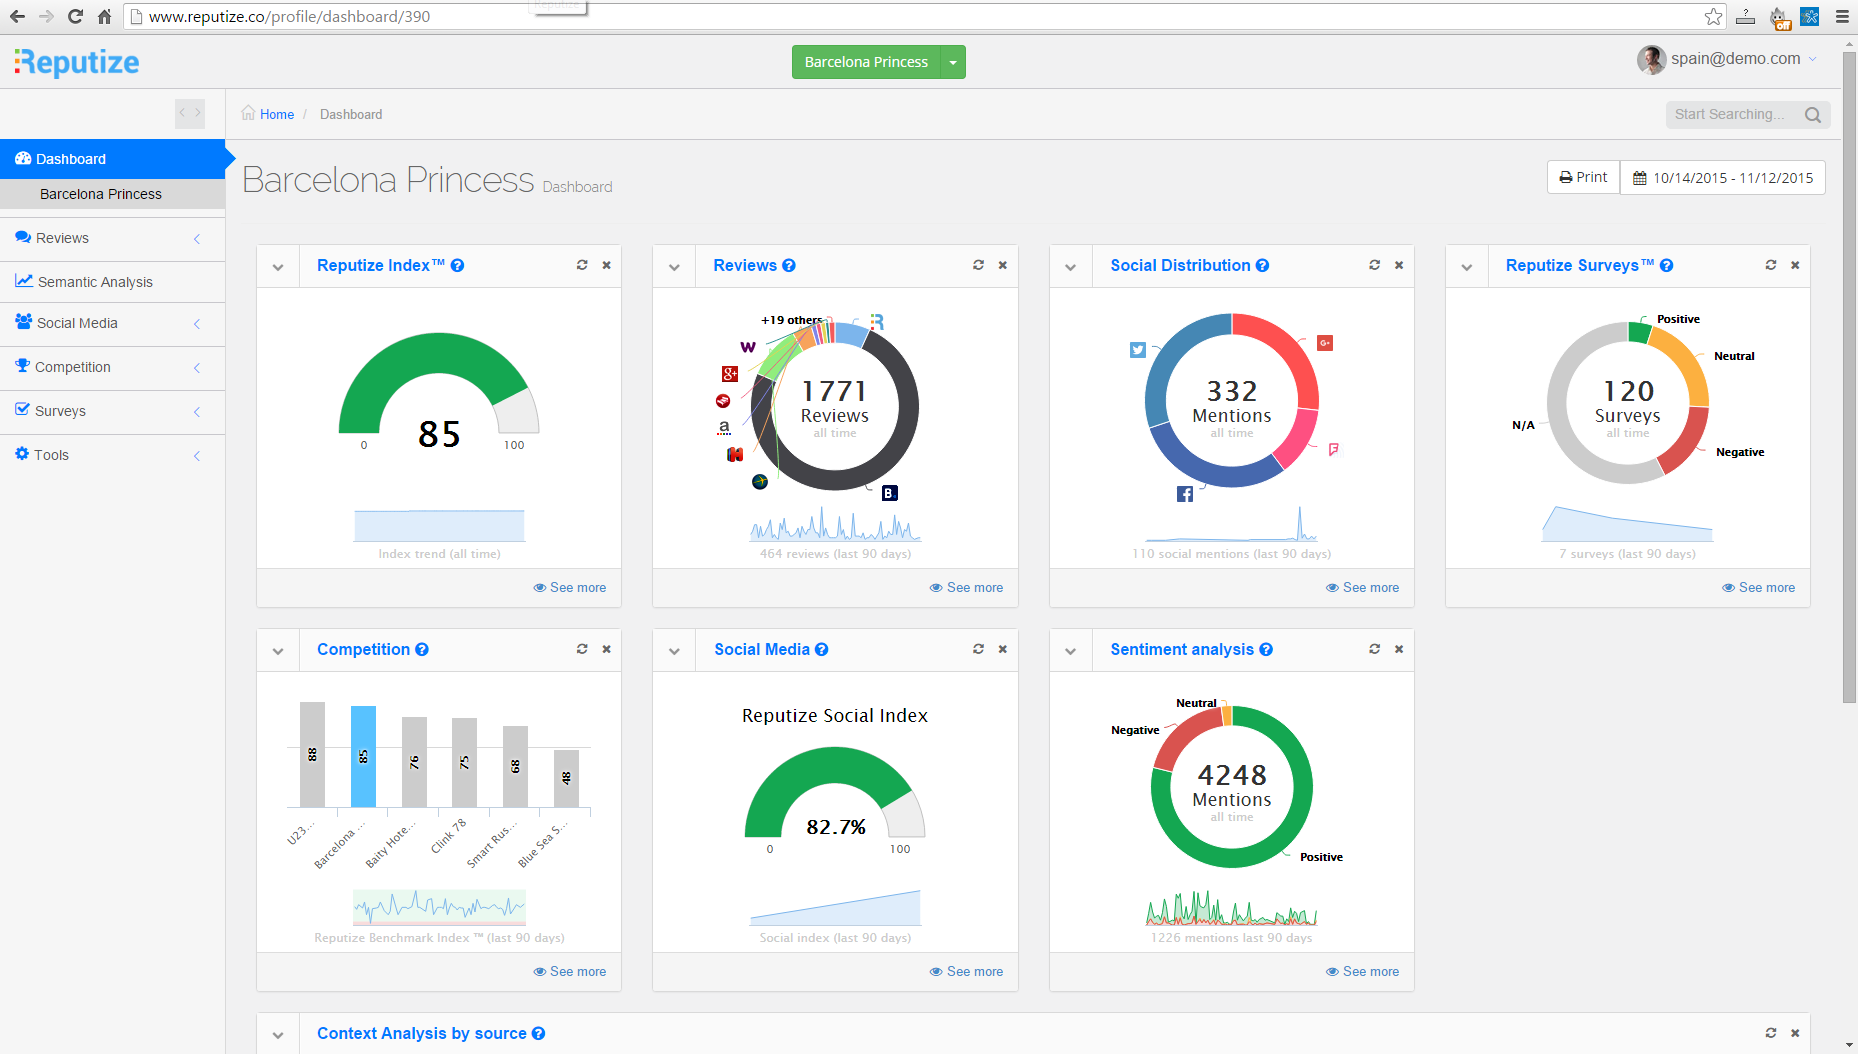
Task: Collapse the Competition widget with its chevron
Action: 278,651
